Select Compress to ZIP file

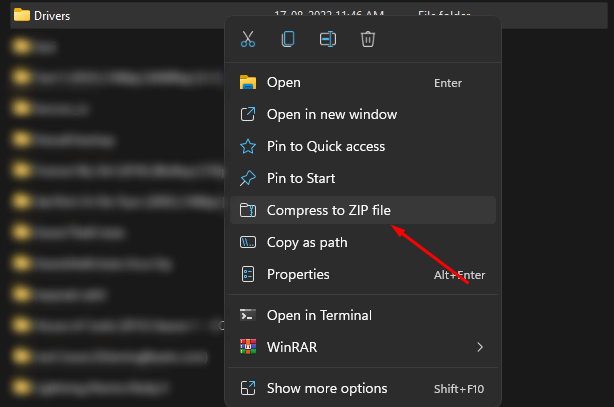pos(329,210)
